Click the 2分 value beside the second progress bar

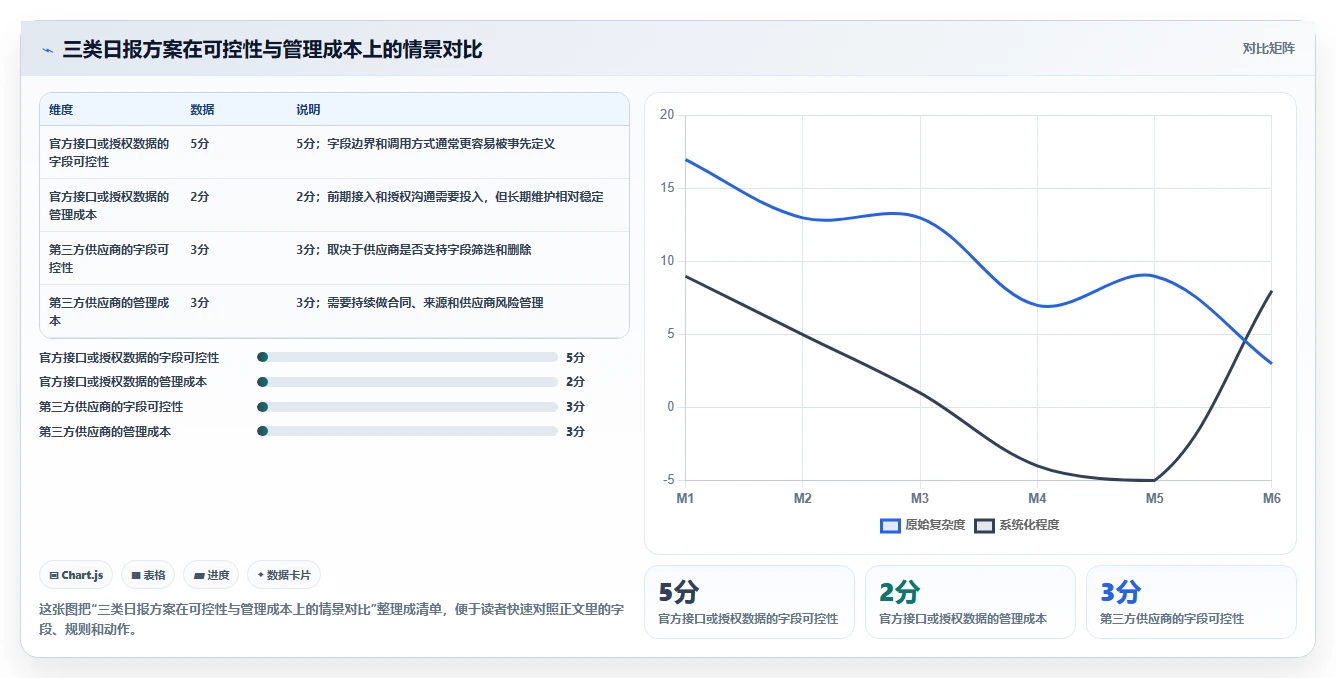(x=575, y=382)
